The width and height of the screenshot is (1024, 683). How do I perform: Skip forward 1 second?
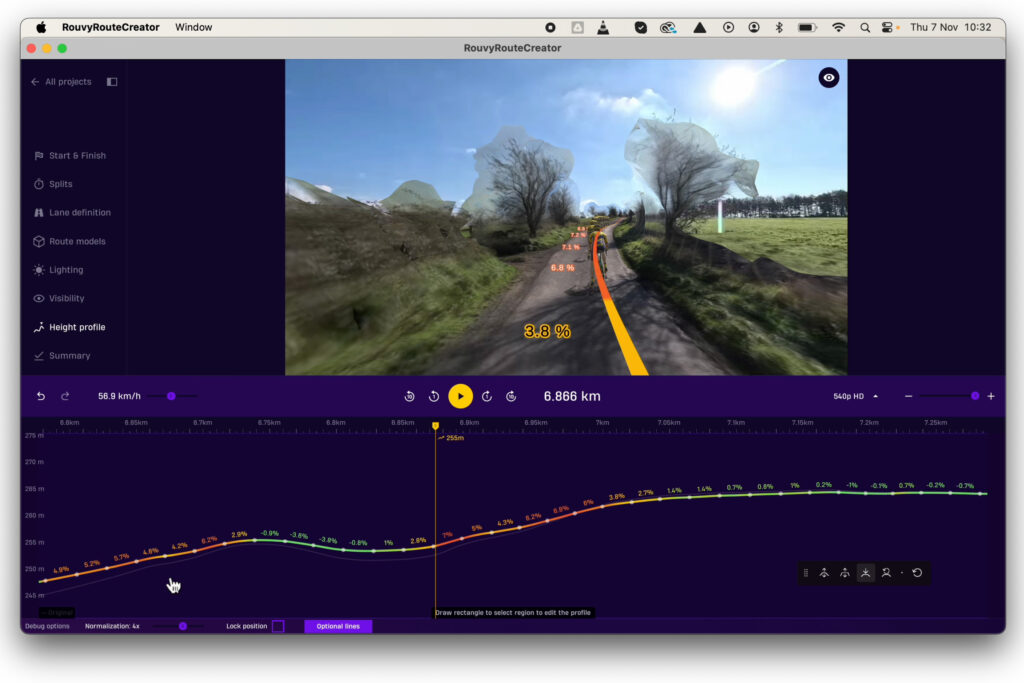point(487,396)
